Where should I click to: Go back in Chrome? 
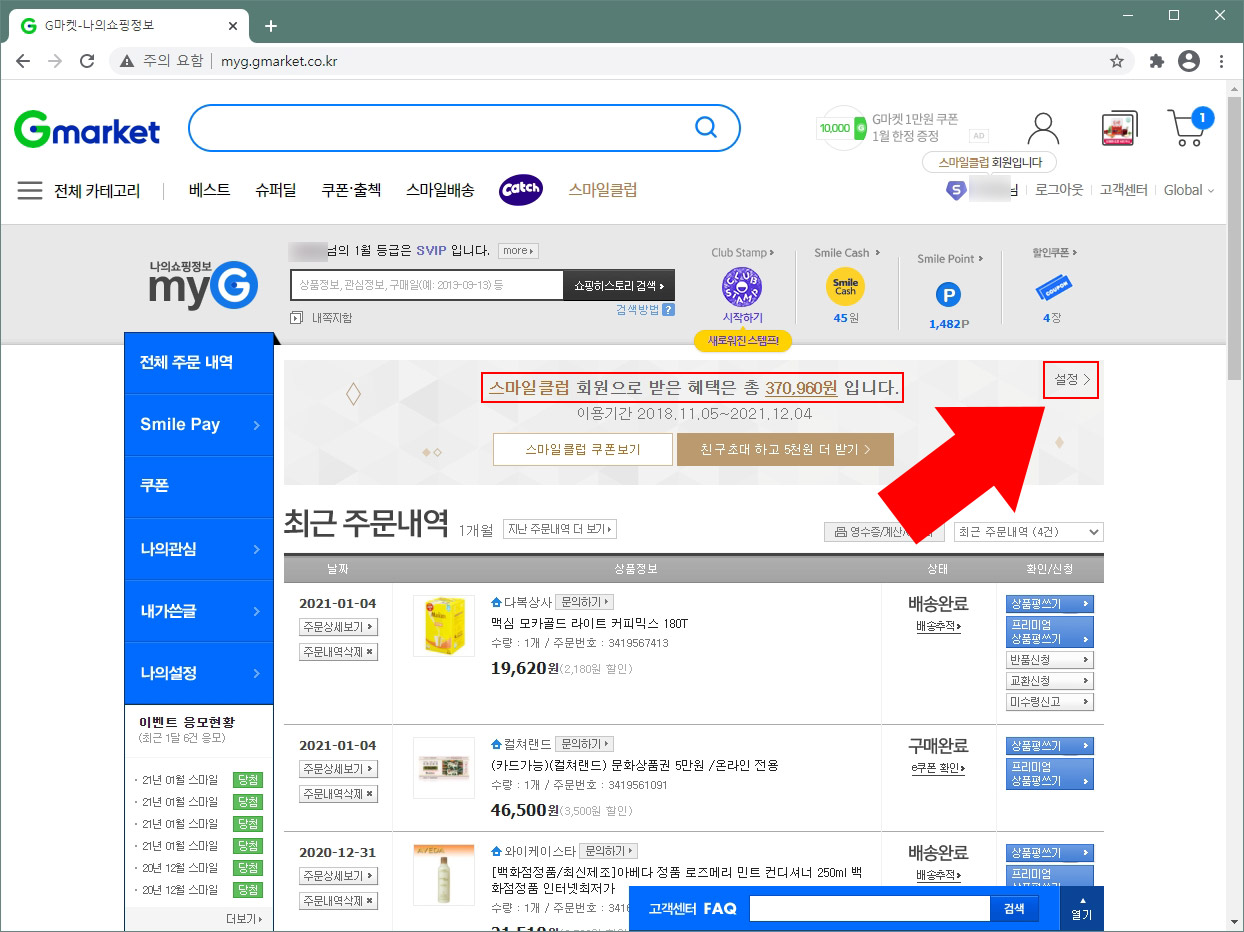coord(23,61)
